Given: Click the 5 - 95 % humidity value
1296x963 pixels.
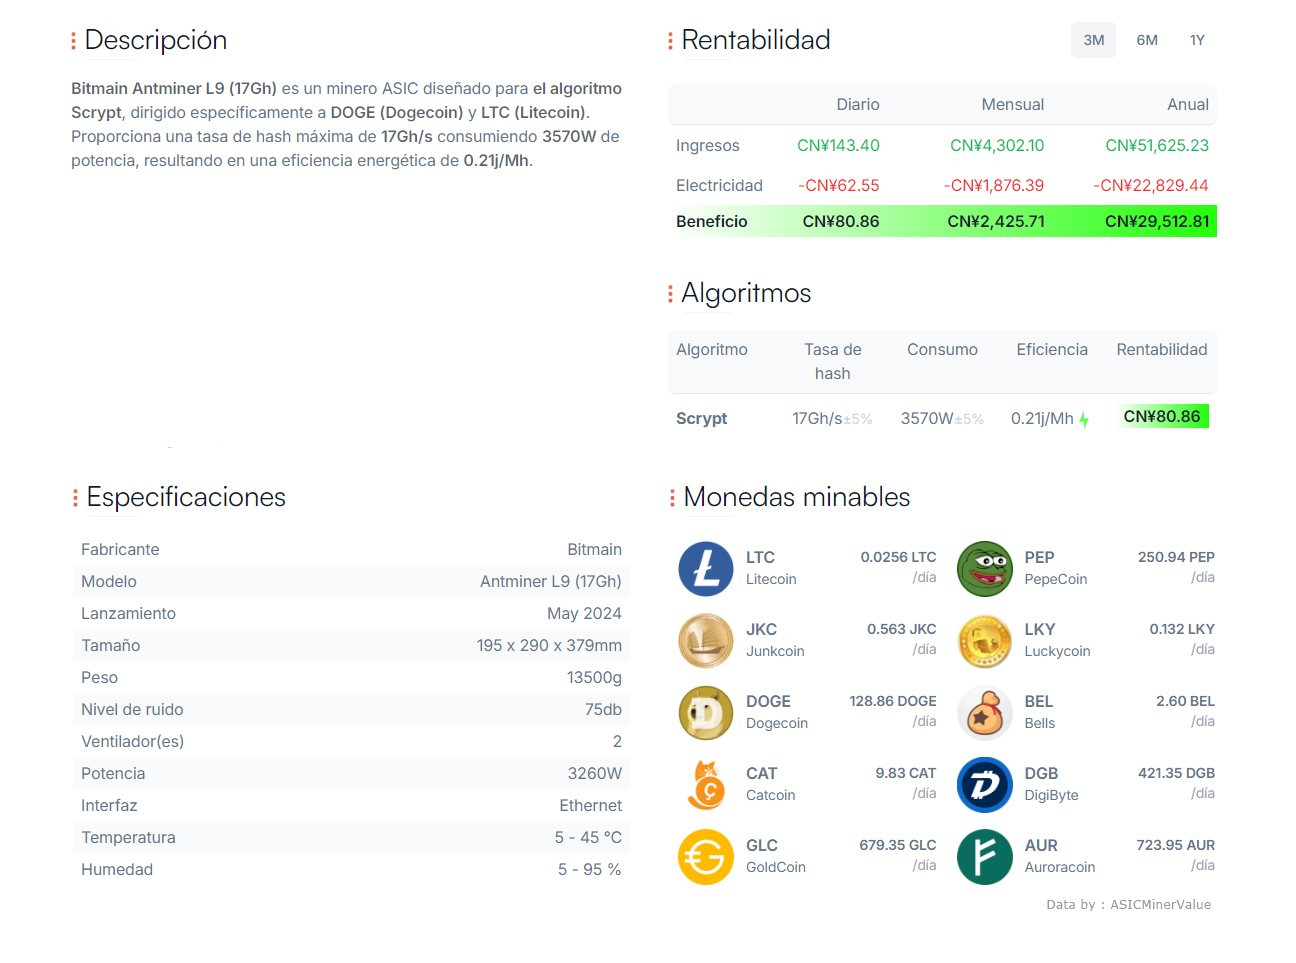Looking at the screenshot, I should pos(590,869).
